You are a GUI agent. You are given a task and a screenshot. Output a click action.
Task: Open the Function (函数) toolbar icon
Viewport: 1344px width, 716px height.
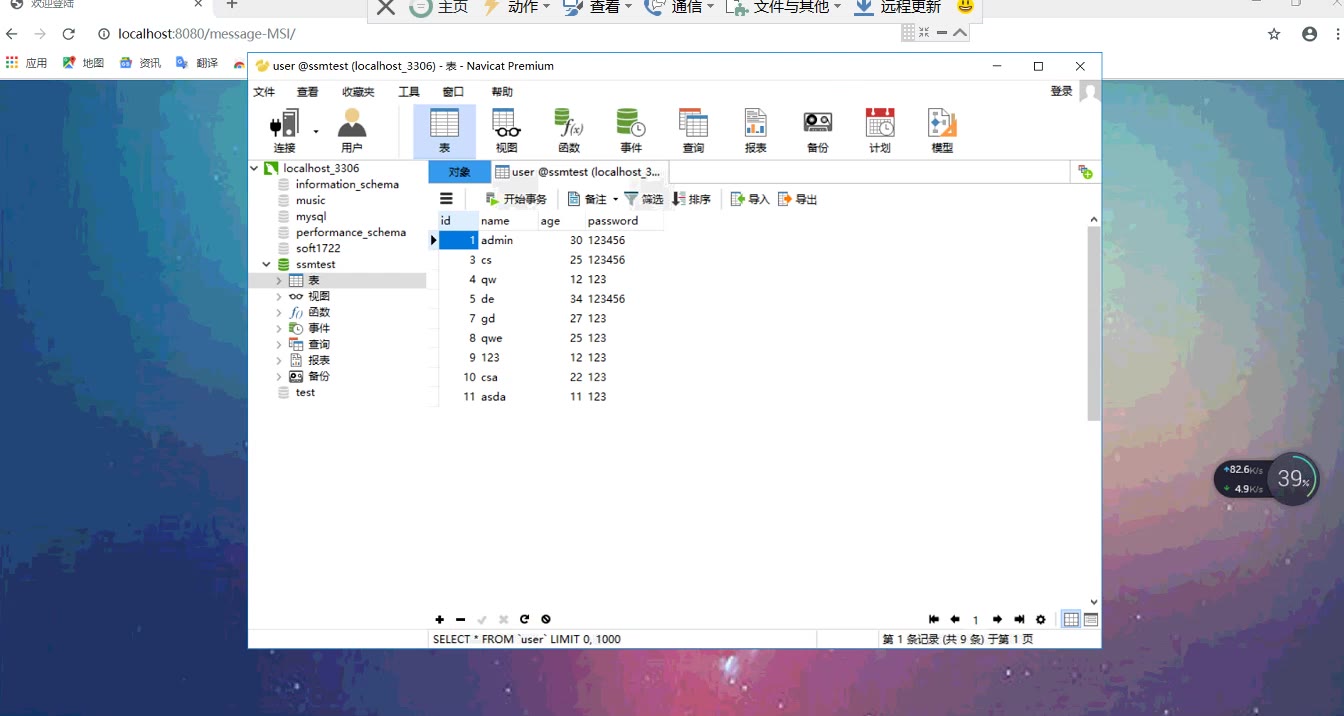(x=569, y=124)
